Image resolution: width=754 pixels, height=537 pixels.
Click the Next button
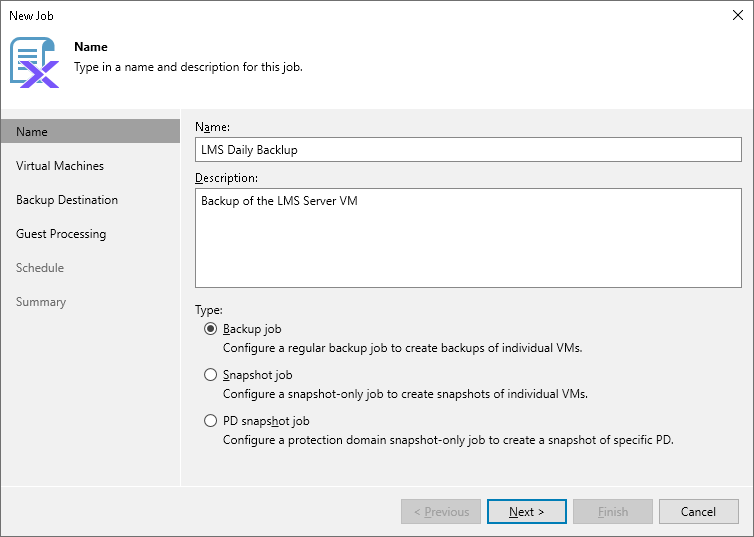click(527, 512)
